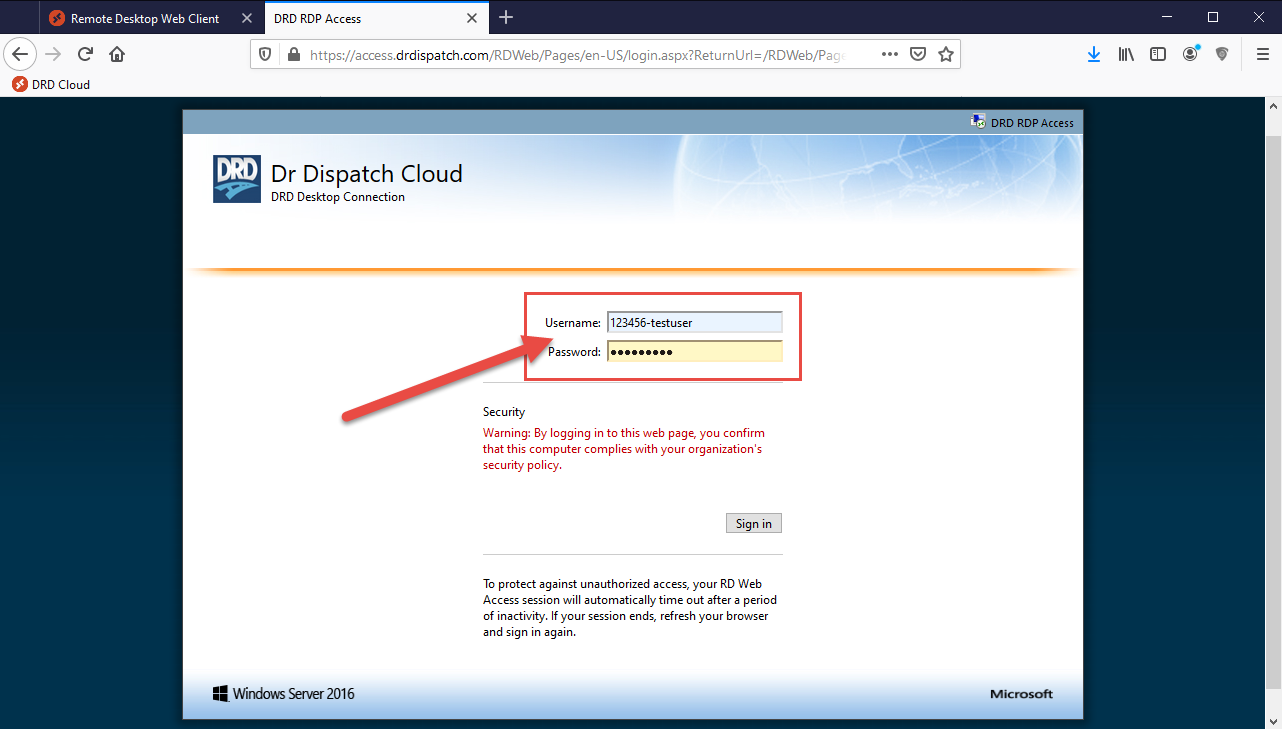Viewport: 1282px width, 729px height.
Task: Open the browser home page
Action: tap(117, 54)
